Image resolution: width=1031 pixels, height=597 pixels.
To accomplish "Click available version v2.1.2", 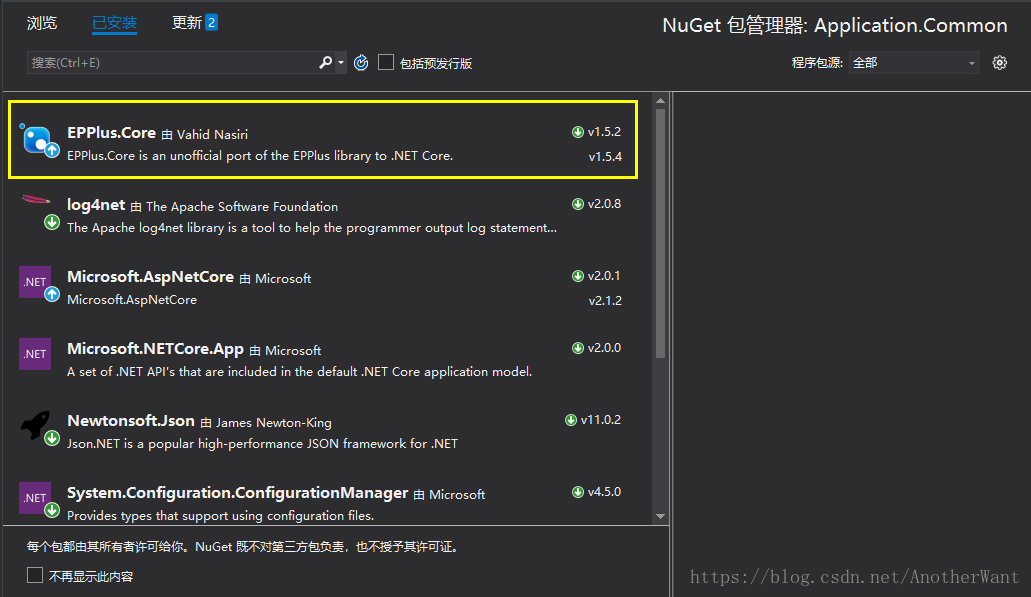I will click(605, 300).
